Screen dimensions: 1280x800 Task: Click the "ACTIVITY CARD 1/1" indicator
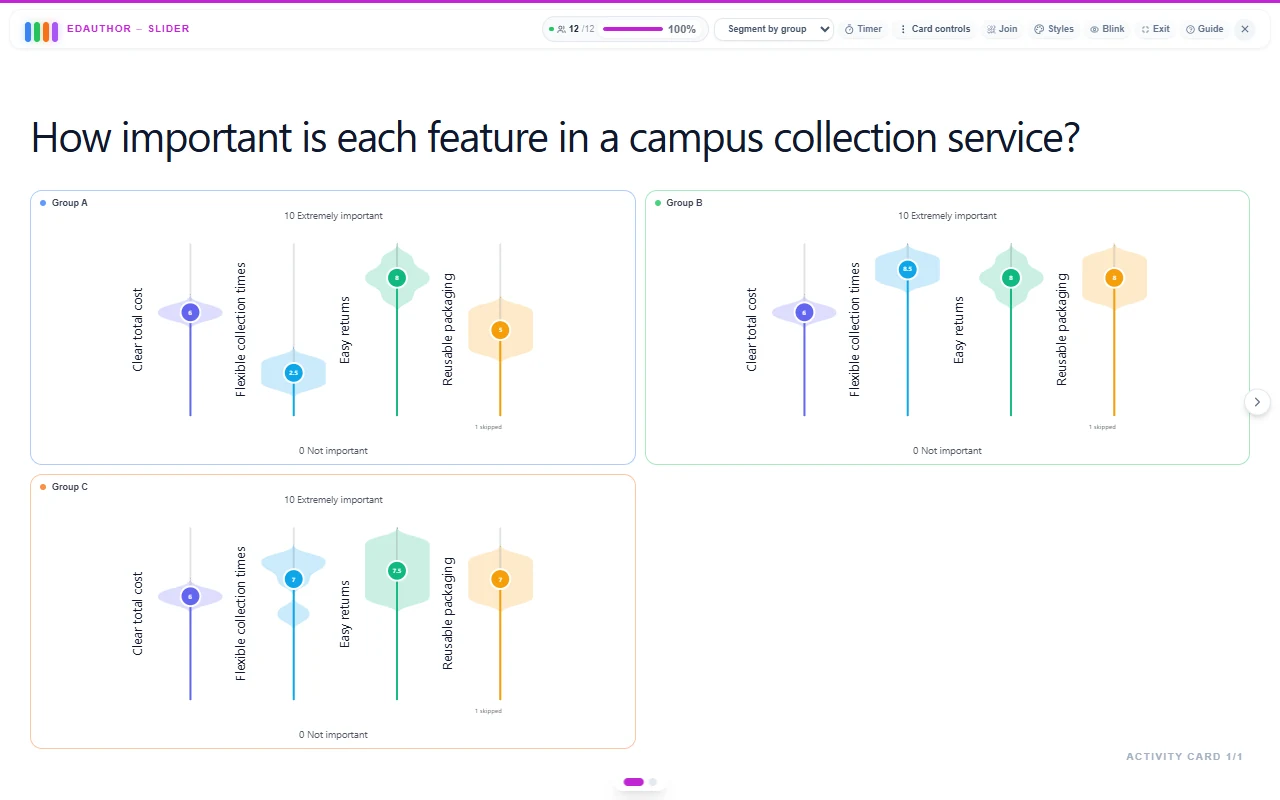1184,757
